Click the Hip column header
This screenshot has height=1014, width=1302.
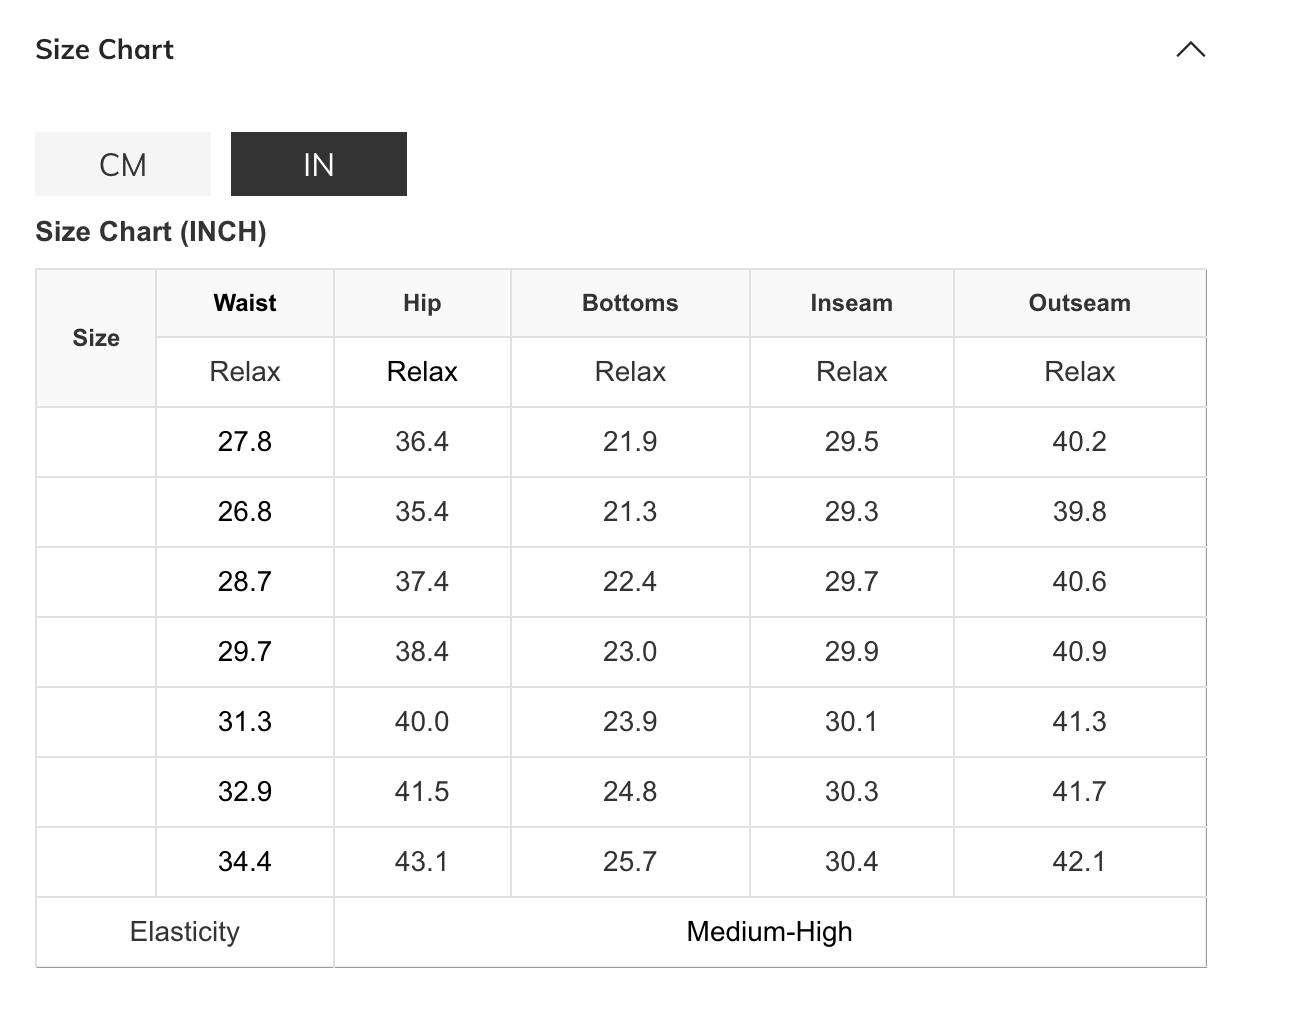coord(422,303)
